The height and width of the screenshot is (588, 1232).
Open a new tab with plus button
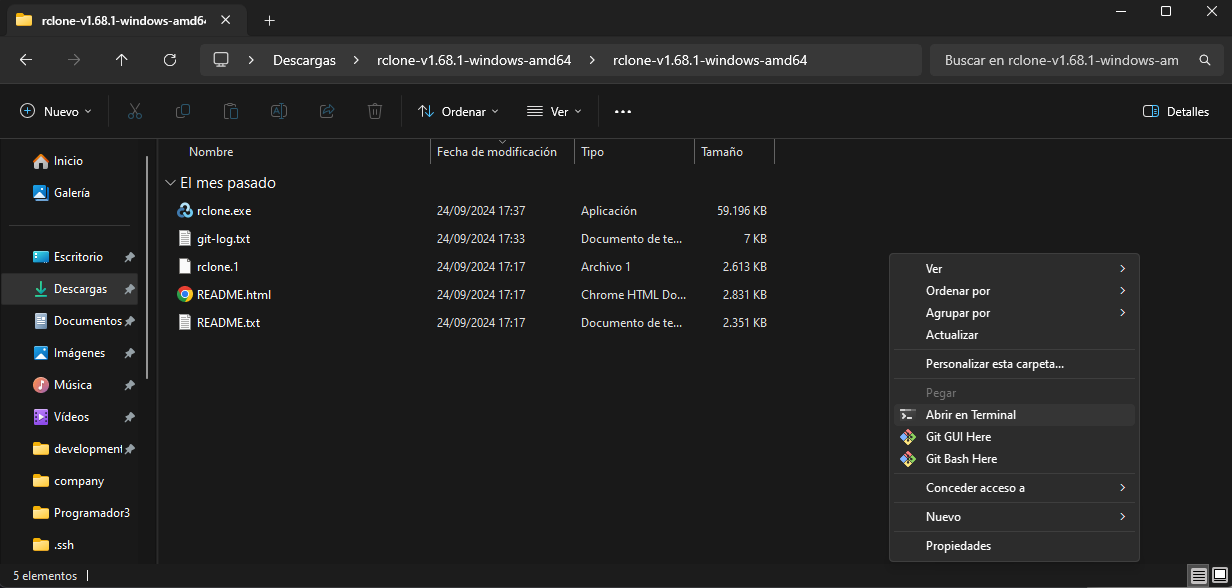(x=269, y=21)
